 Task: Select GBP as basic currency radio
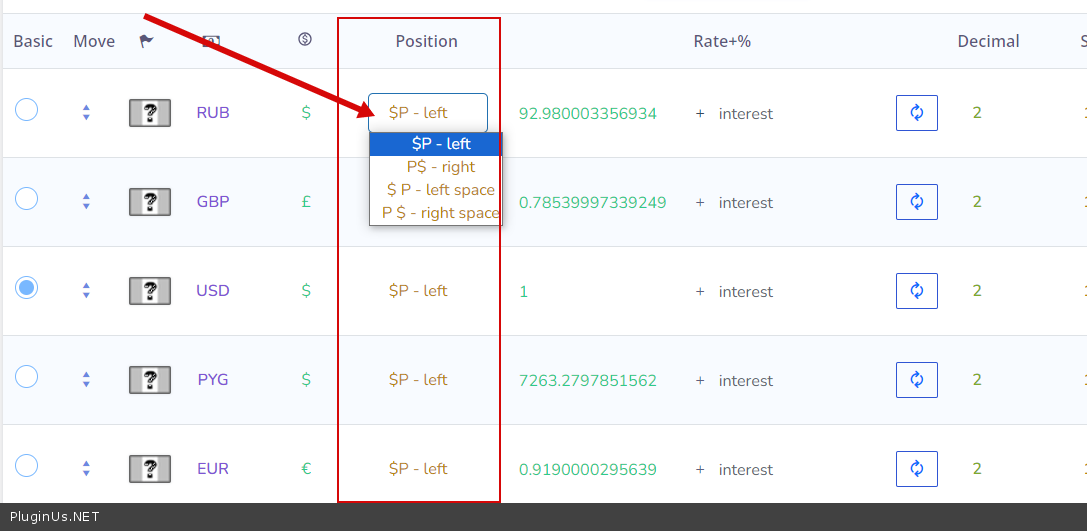pyautogui.click(x=27, y=199)
